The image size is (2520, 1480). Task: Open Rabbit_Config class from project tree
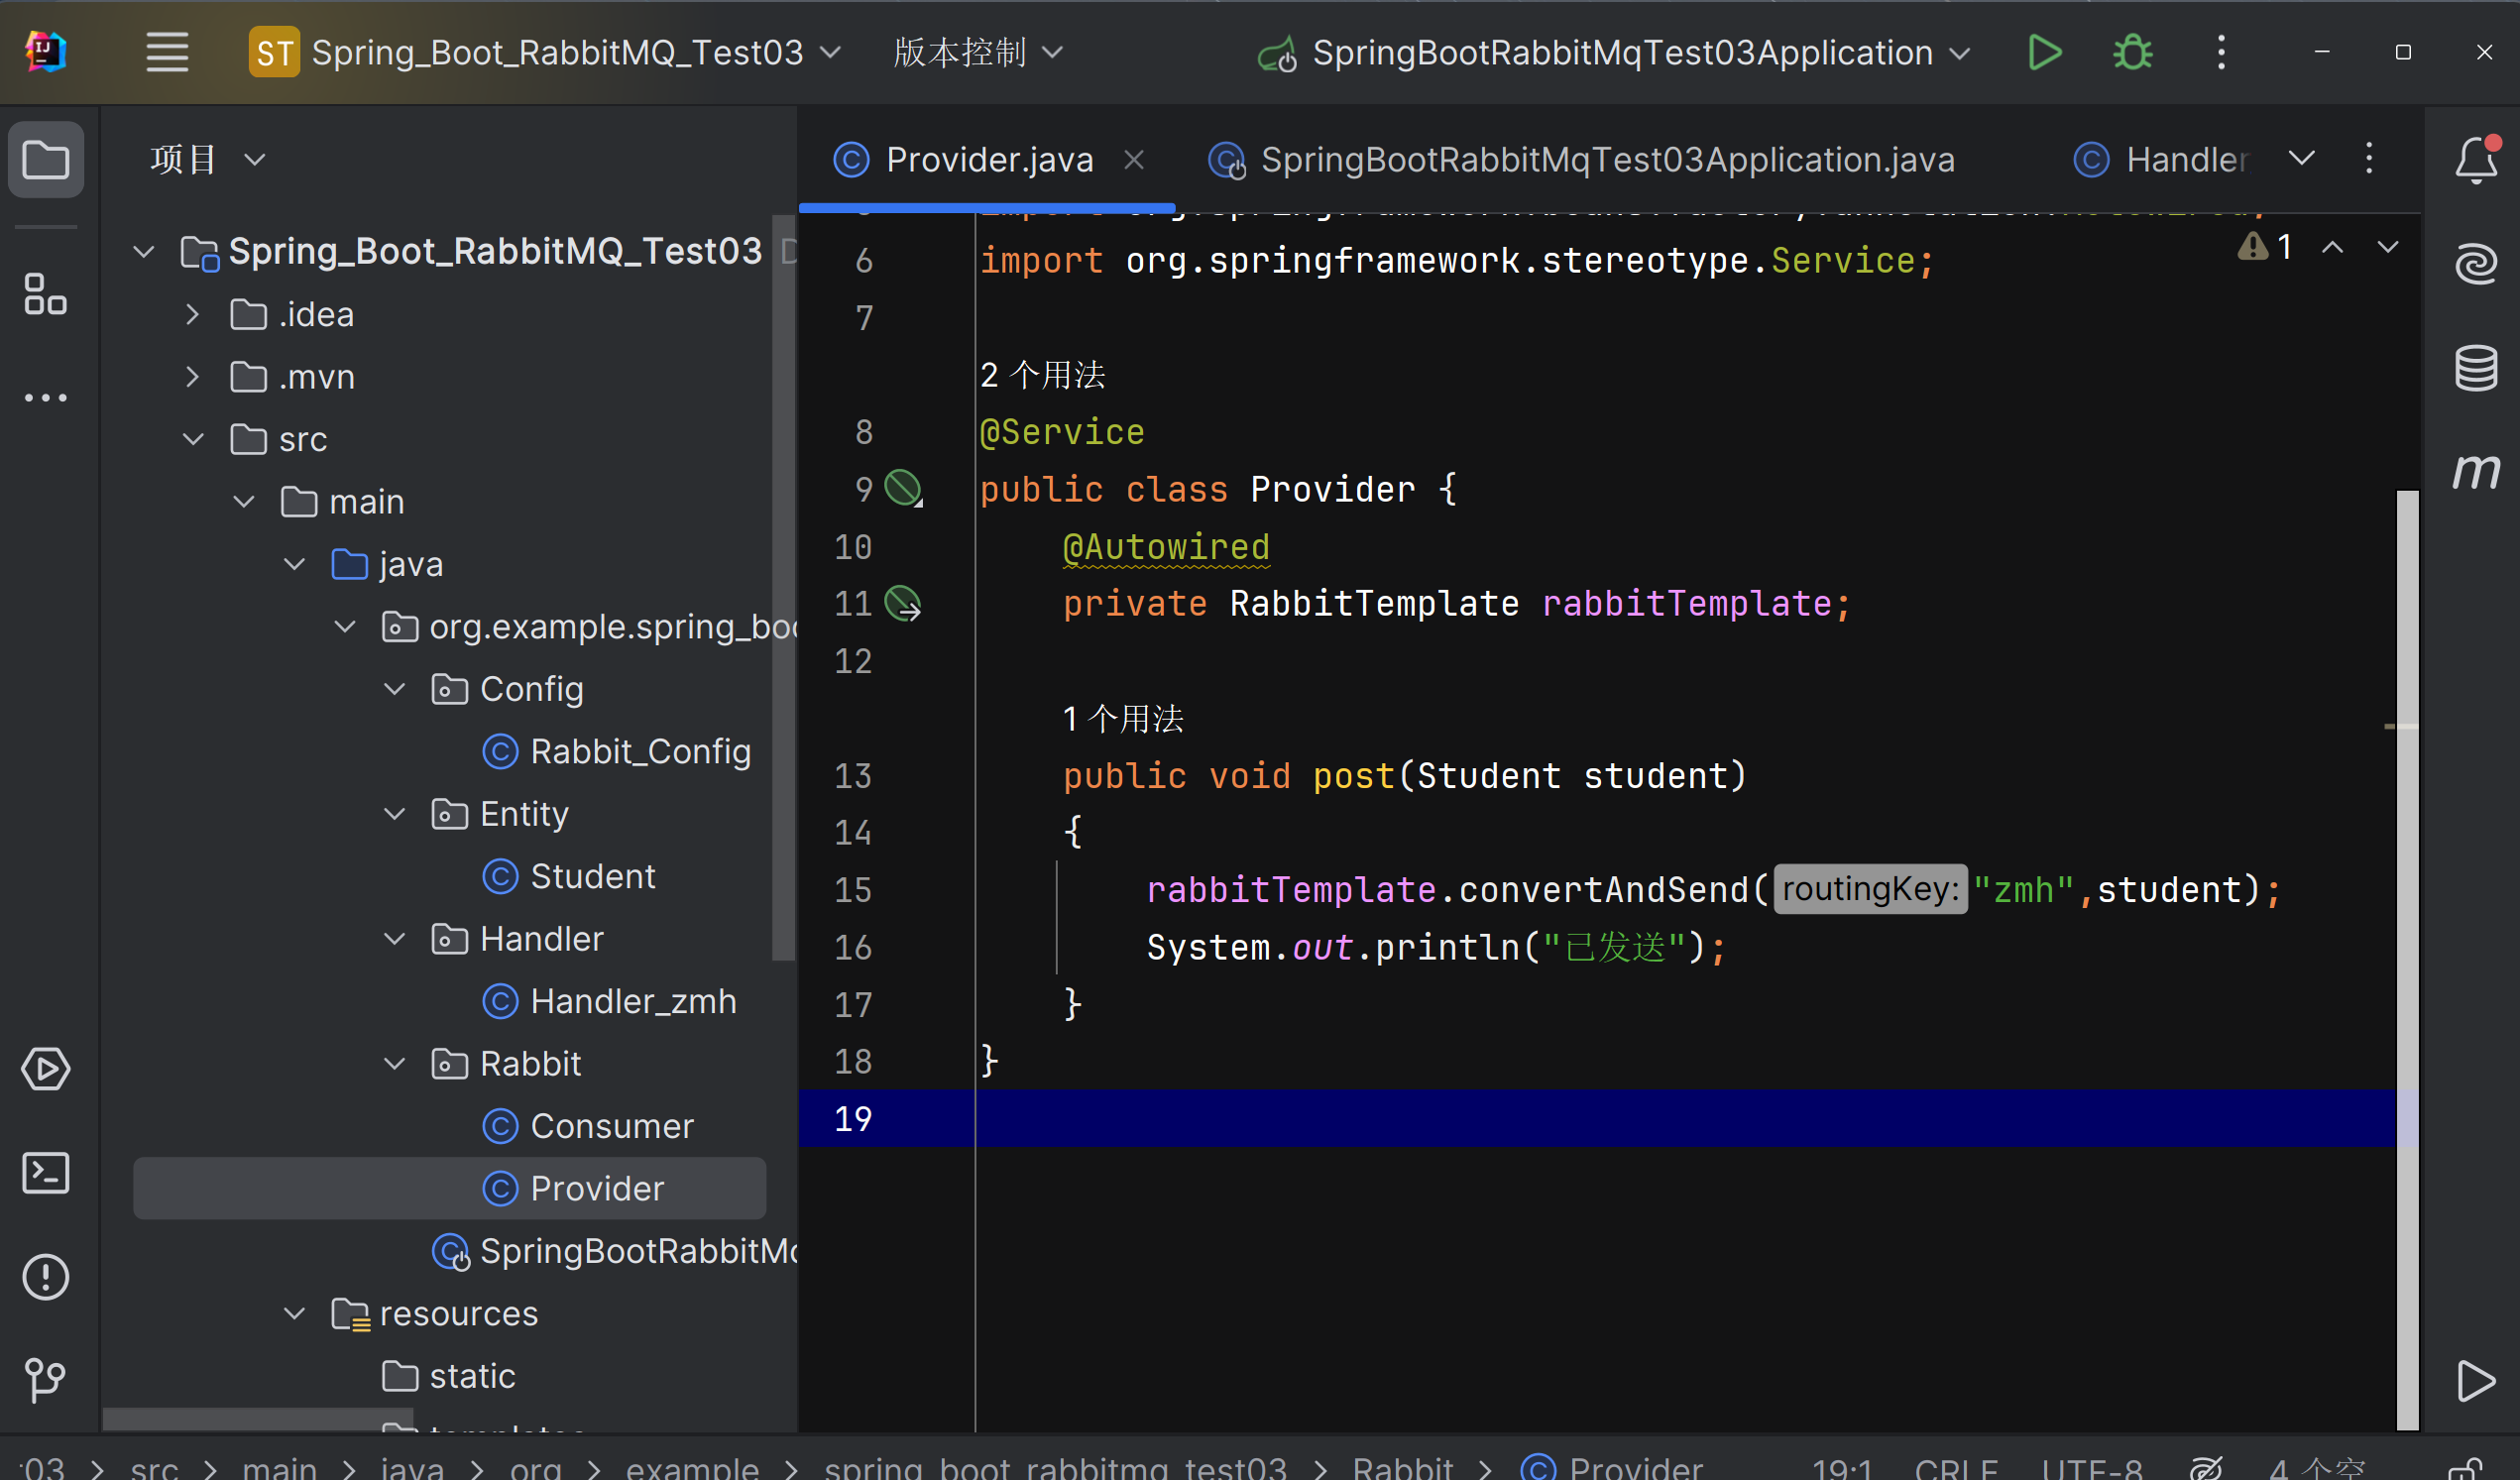pos(639,751)
